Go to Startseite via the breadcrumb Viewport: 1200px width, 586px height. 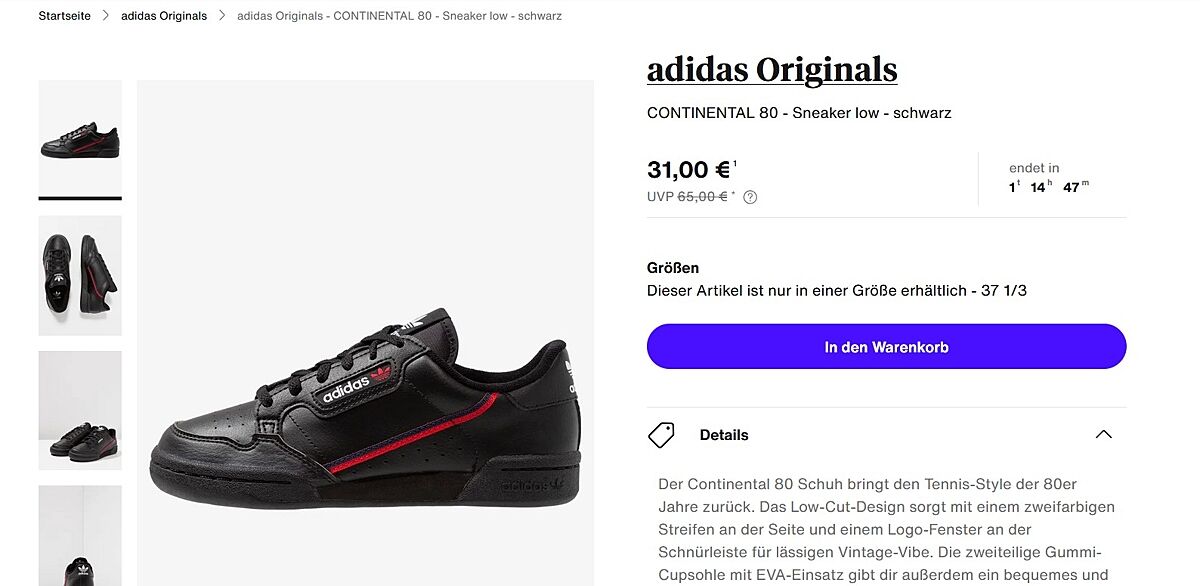coord(65,16)
